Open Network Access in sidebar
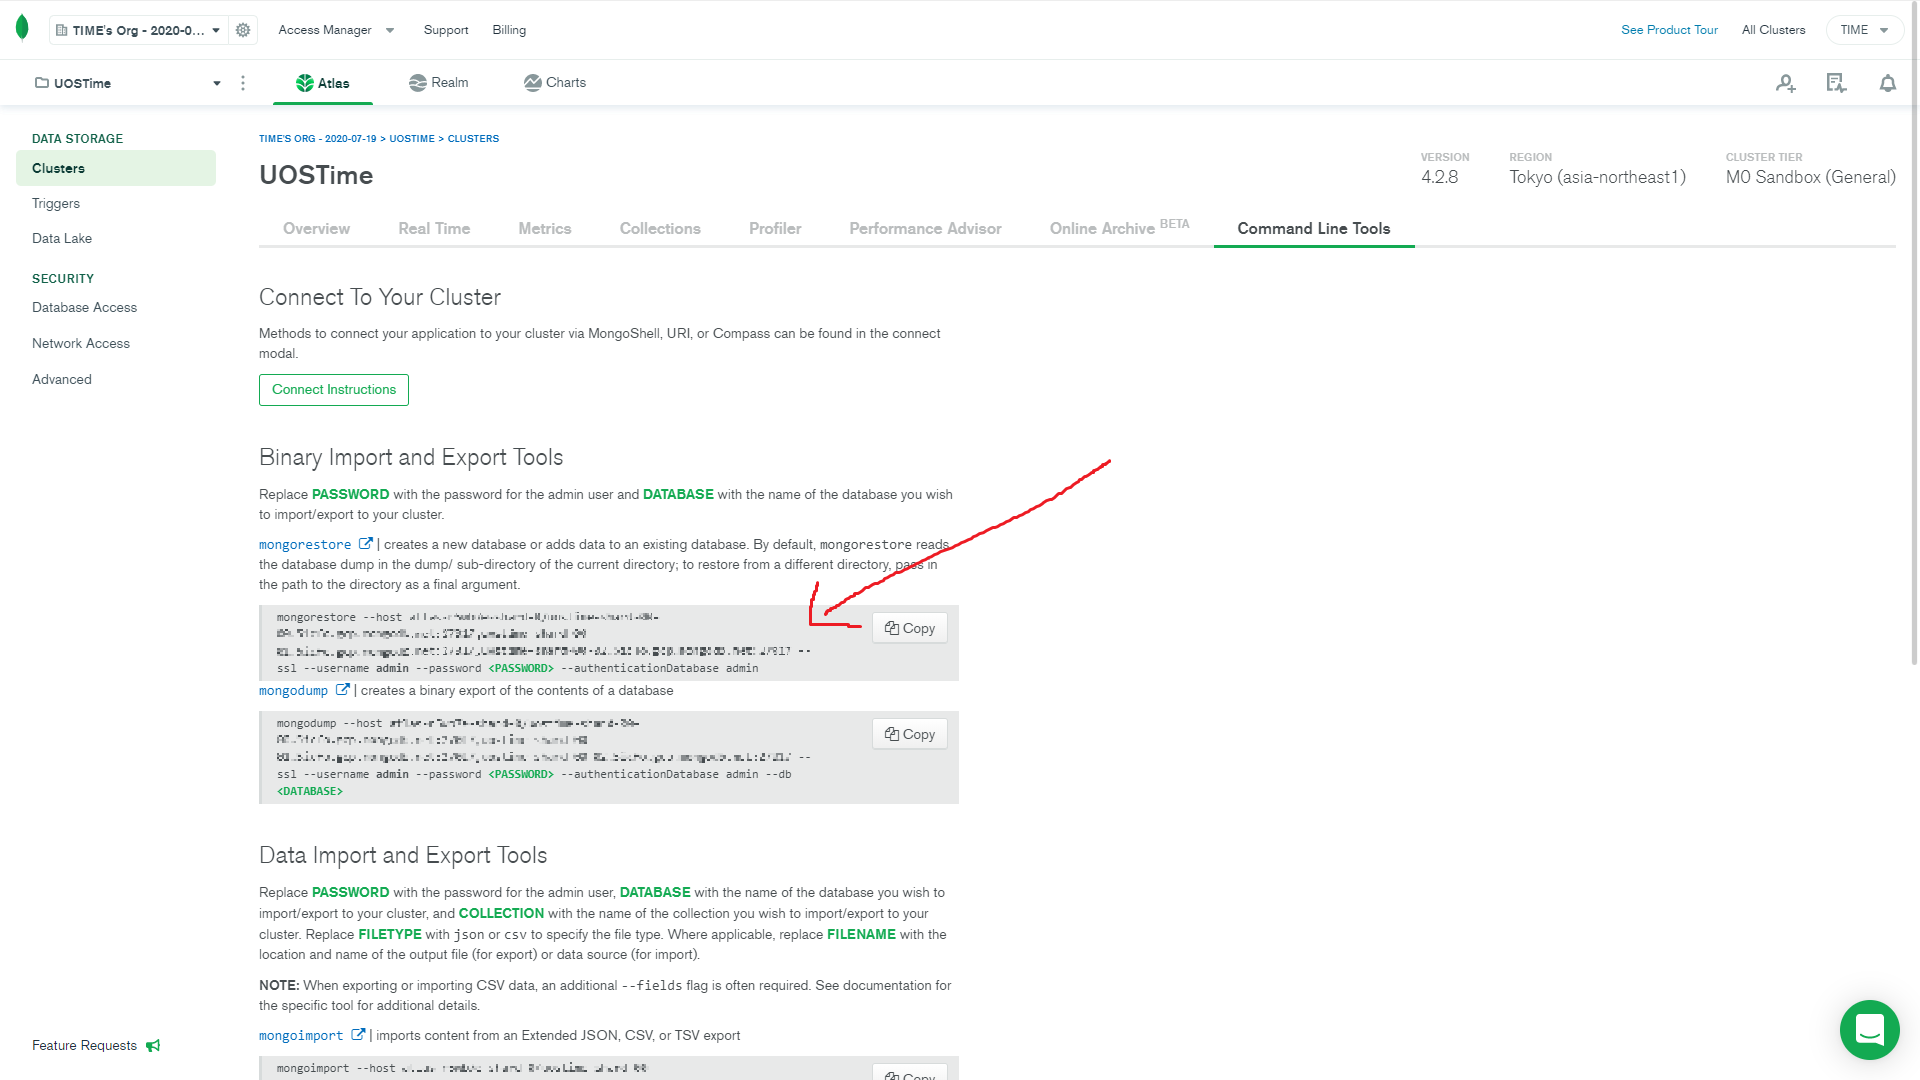 [x=81, y=343]
